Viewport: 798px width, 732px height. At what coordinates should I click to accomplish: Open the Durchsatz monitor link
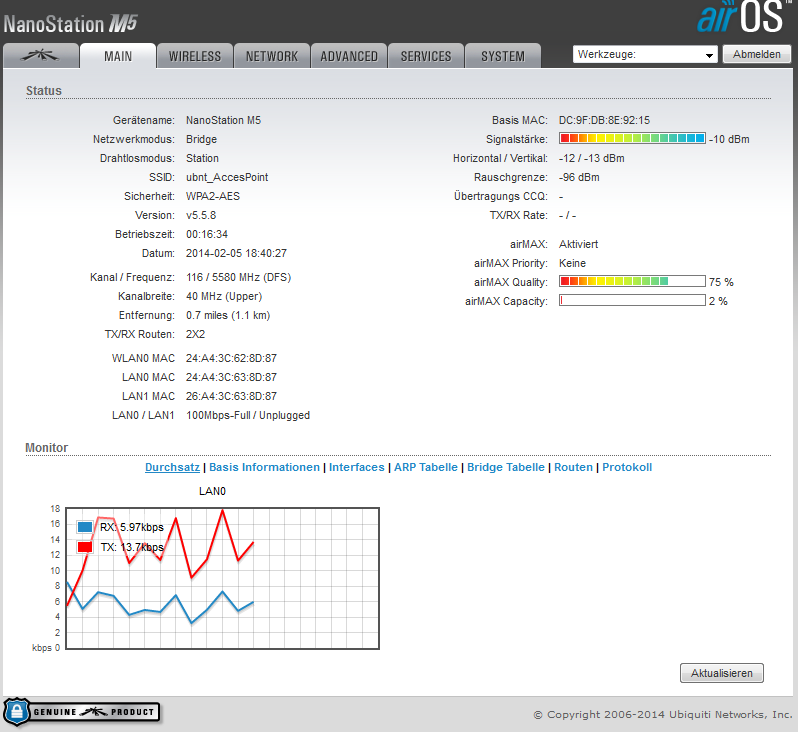tap(172, 467)
